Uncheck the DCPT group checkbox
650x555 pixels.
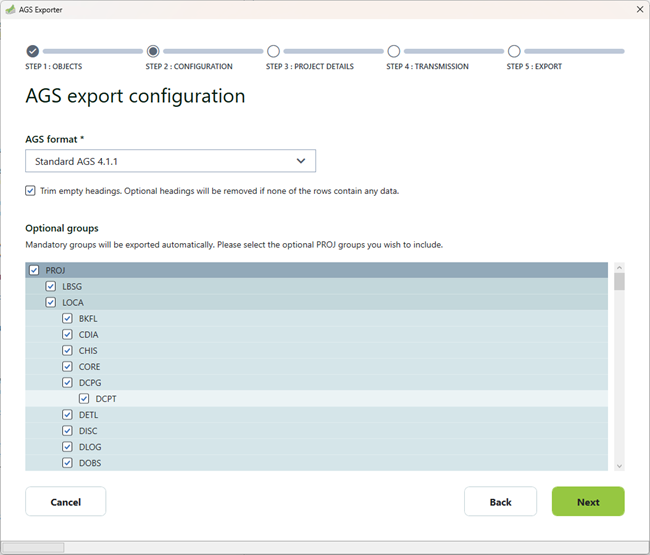click(x=84, y=399)
